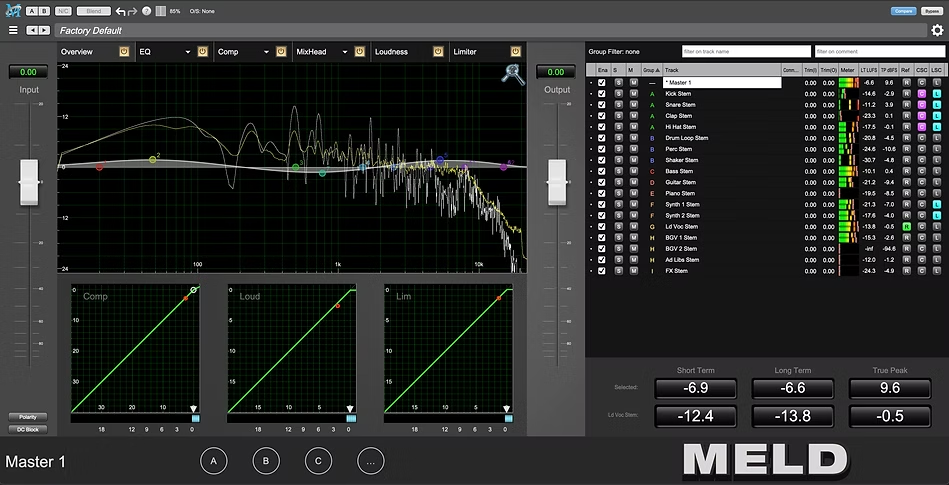The image size is (949, 485).
Task: Open the help question mark icon
Action: 147,11
